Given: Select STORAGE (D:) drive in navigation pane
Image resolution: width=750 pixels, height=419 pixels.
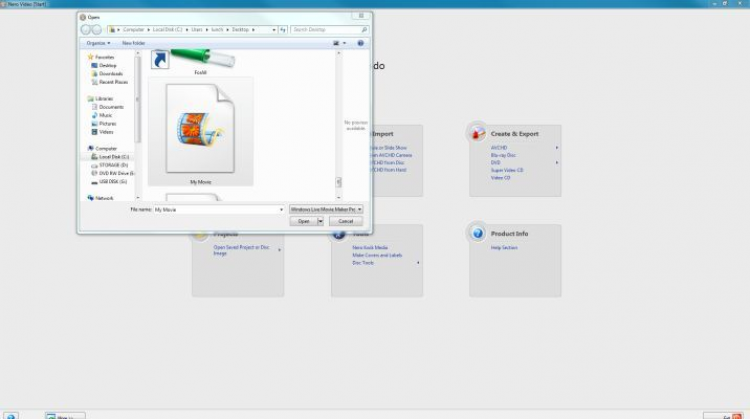Looking at the screenshot, I should 113,165.
